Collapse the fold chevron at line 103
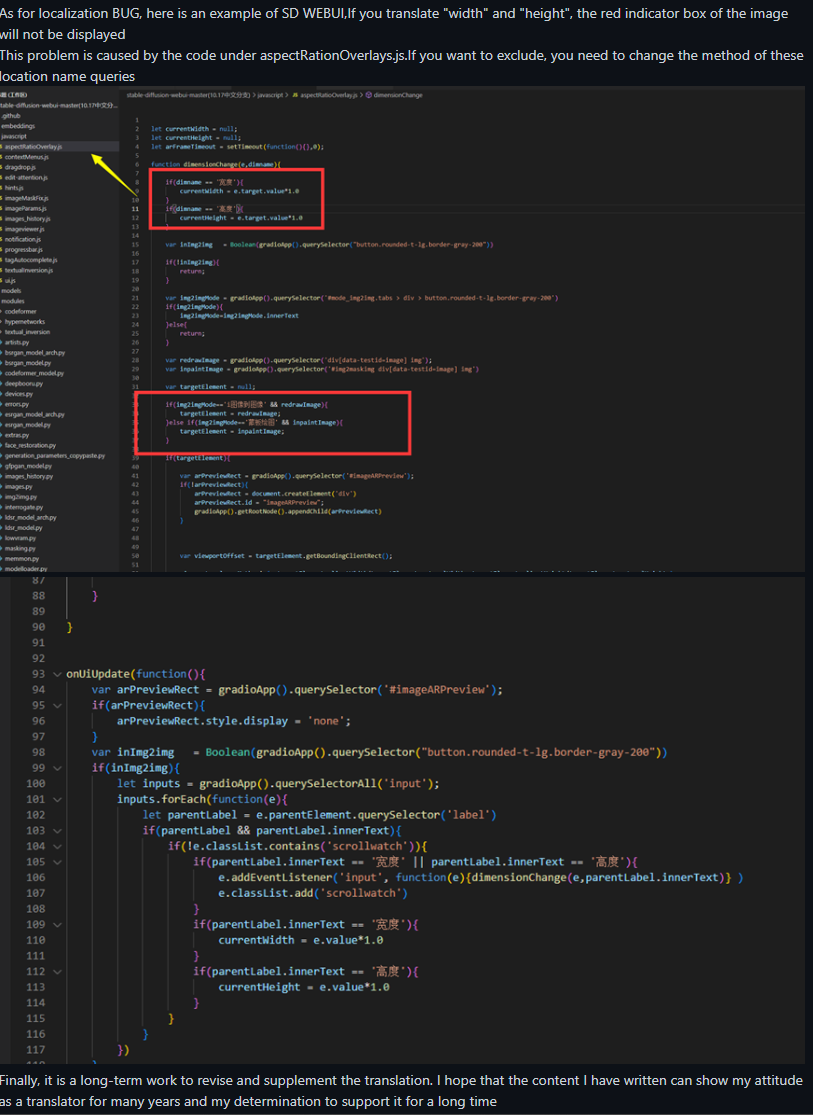This screenshot has width=813, height=1115. [x=57, y=831]
